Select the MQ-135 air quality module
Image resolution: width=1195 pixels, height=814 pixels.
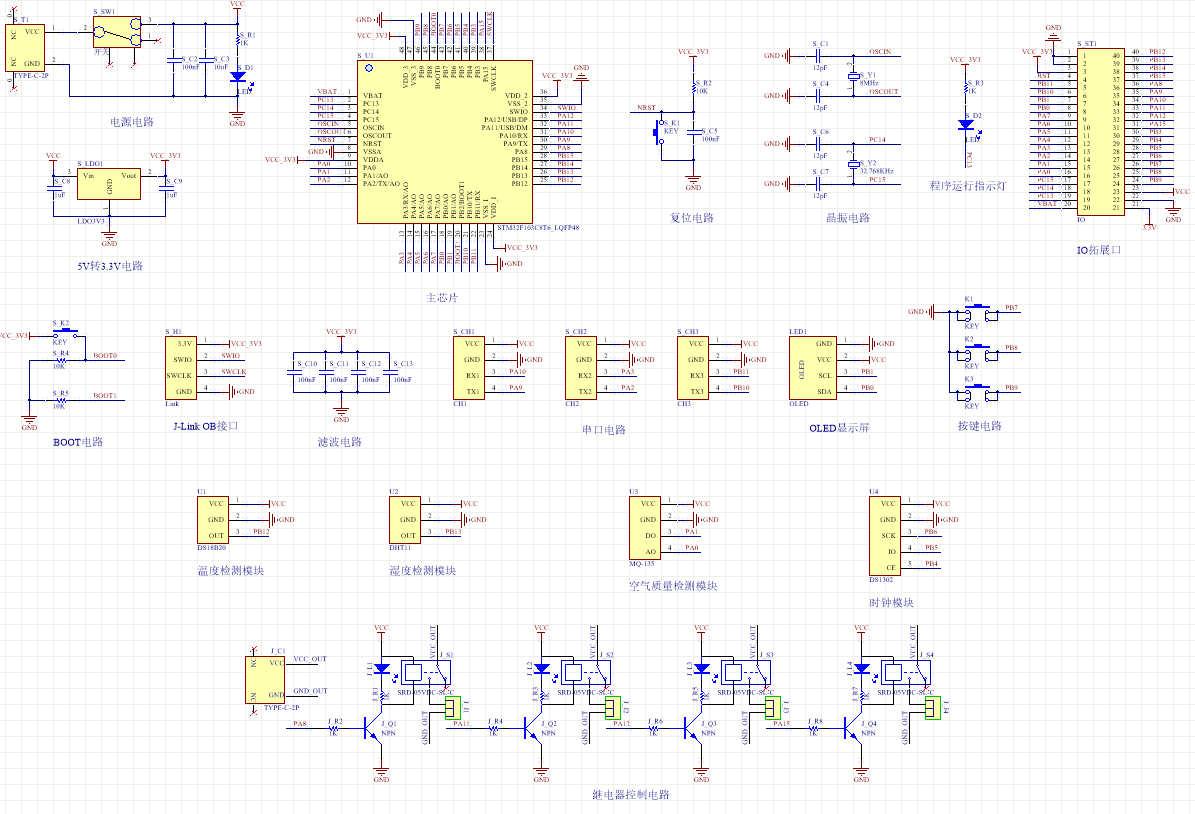click(645, 527)
